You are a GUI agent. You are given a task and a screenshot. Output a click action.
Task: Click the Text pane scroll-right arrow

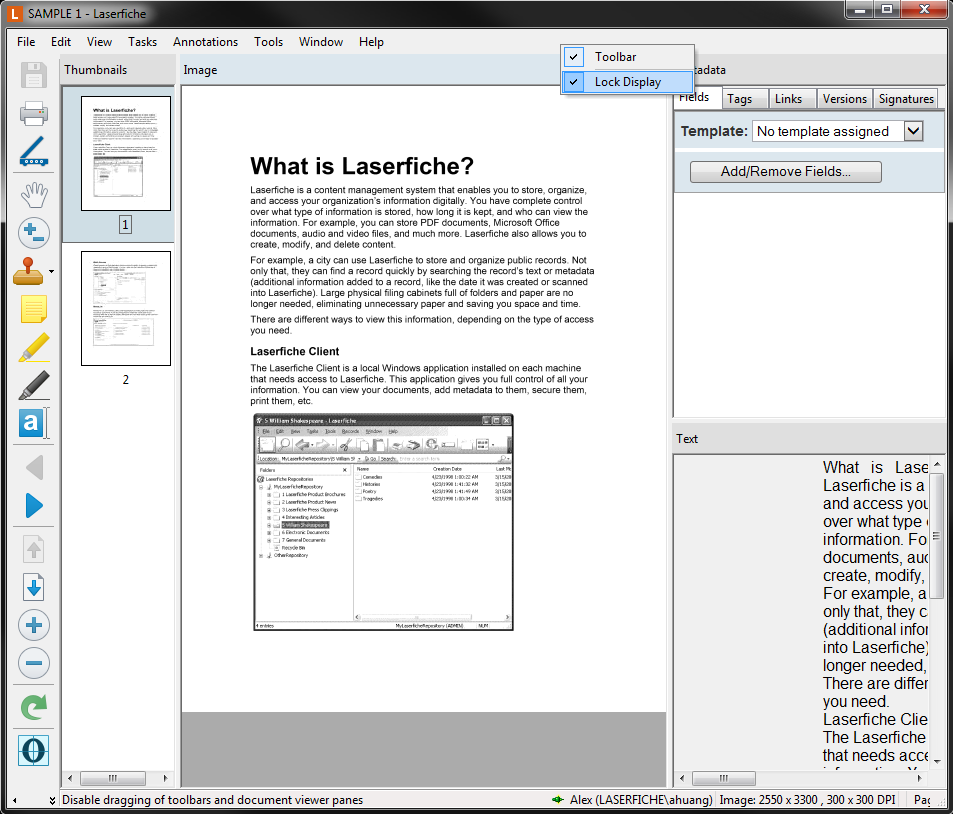(x=920, y=778)
